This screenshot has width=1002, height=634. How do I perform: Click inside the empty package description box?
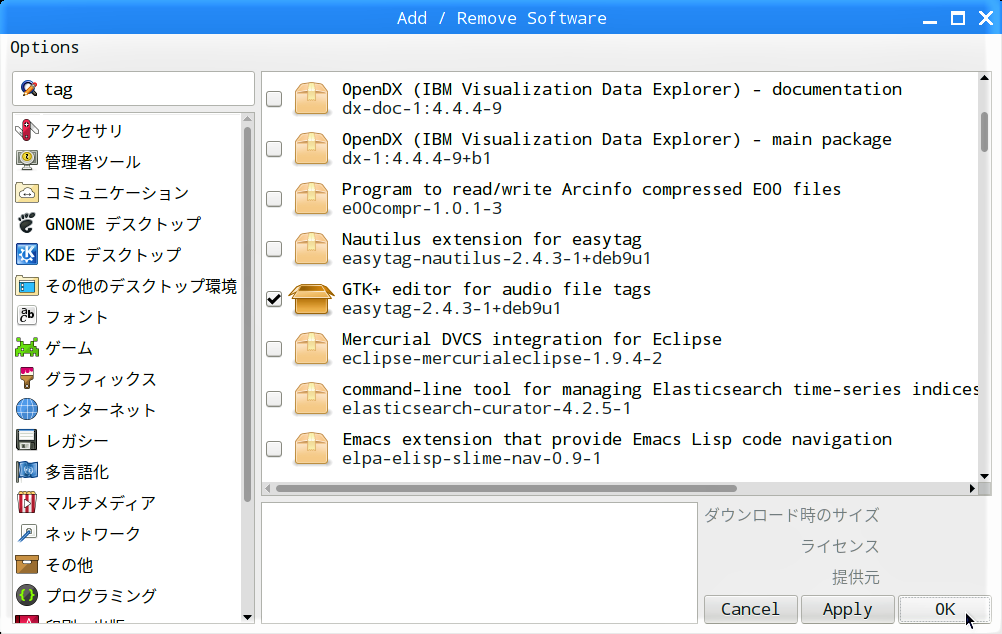pyautogui.click(x=479, y=562)
